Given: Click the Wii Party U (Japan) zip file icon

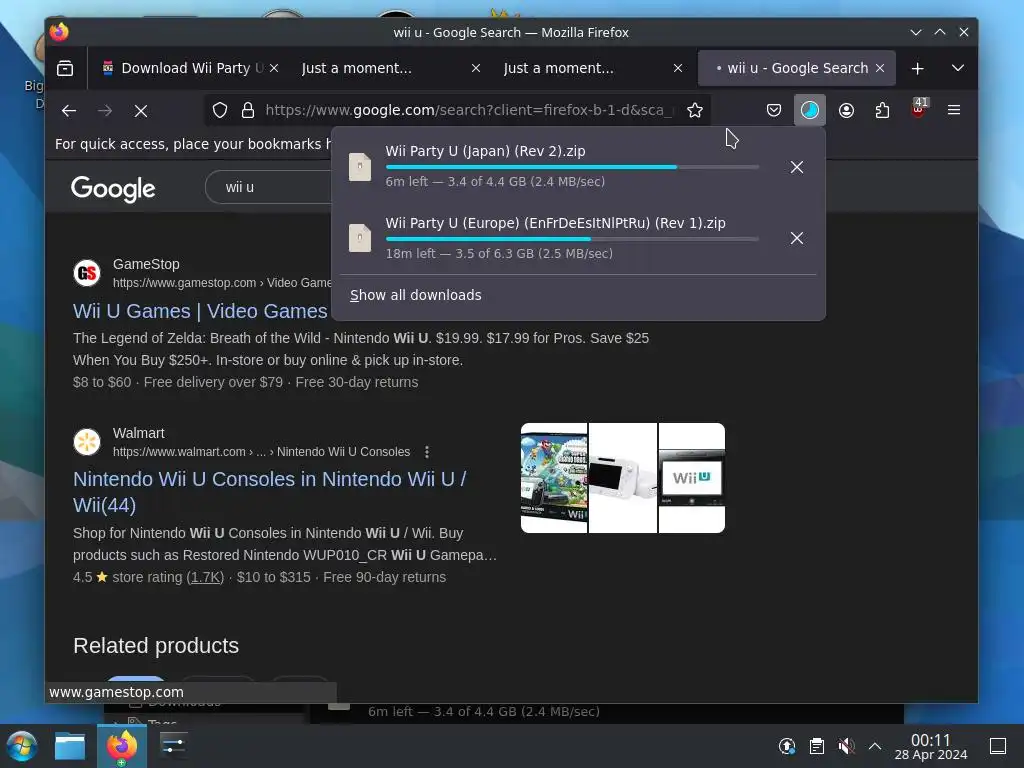Looking at the screenshot, I should [360, 167].
